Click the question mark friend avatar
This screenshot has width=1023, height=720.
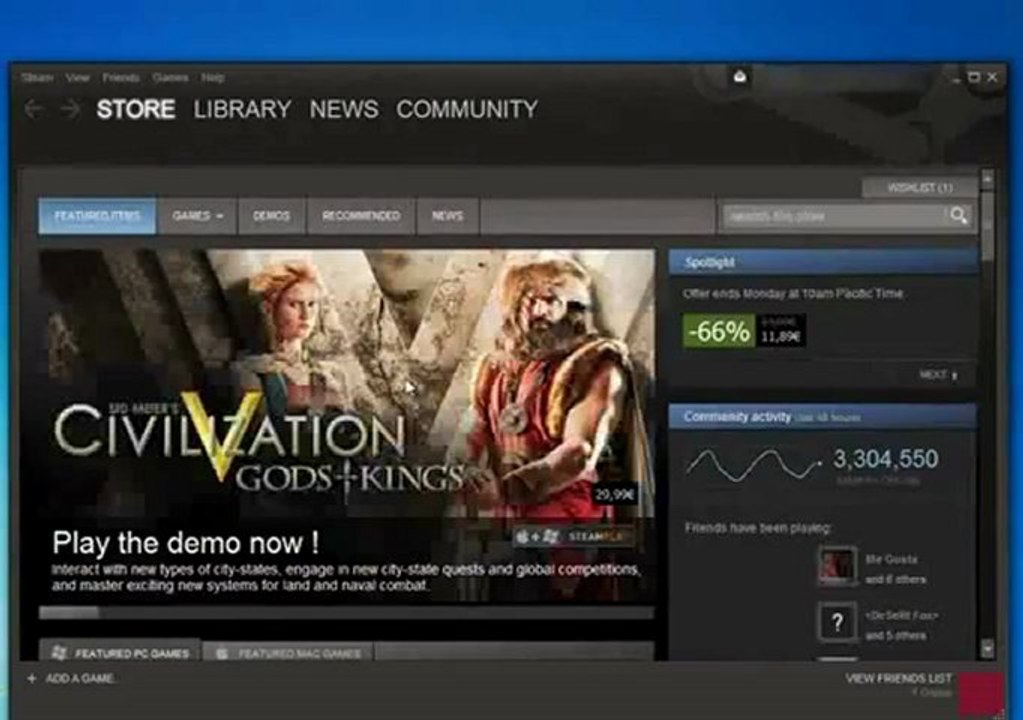click(837, 622)
